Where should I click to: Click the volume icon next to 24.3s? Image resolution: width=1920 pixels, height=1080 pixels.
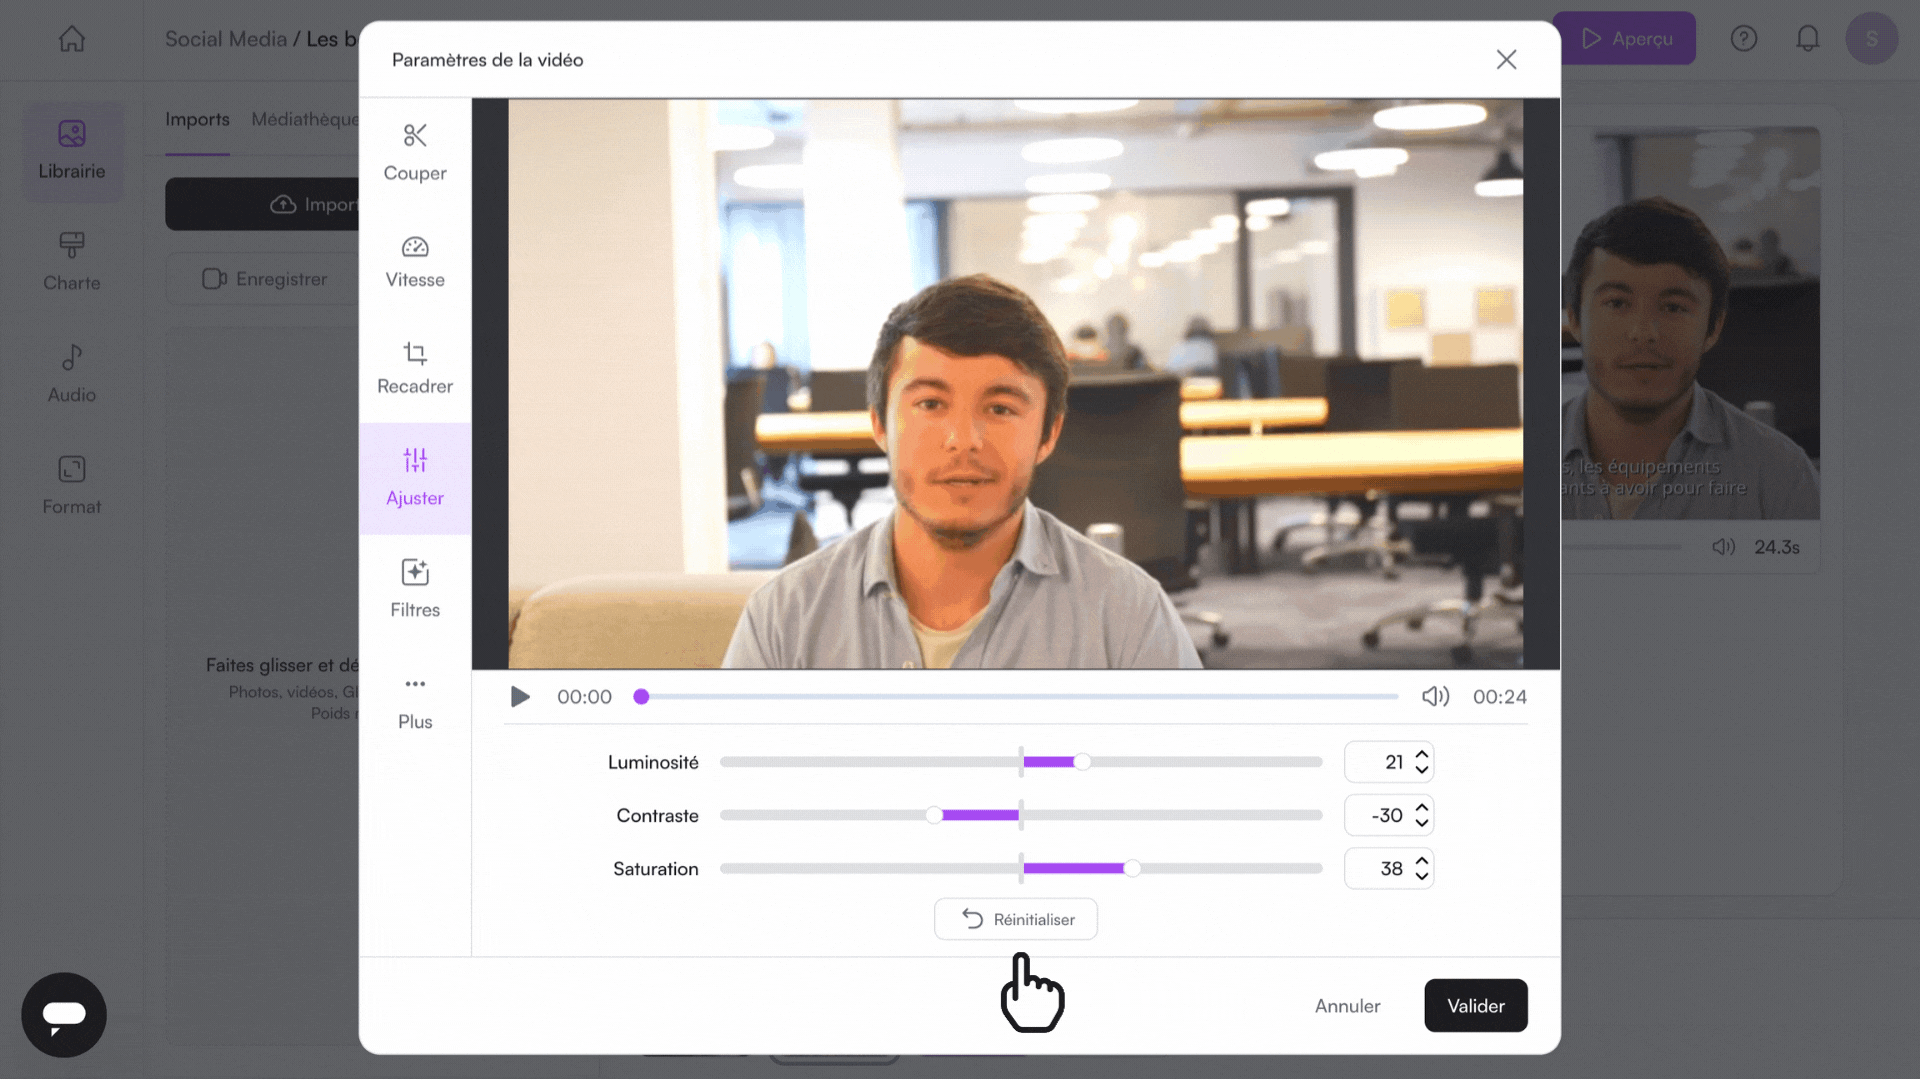click(1723, 547)
